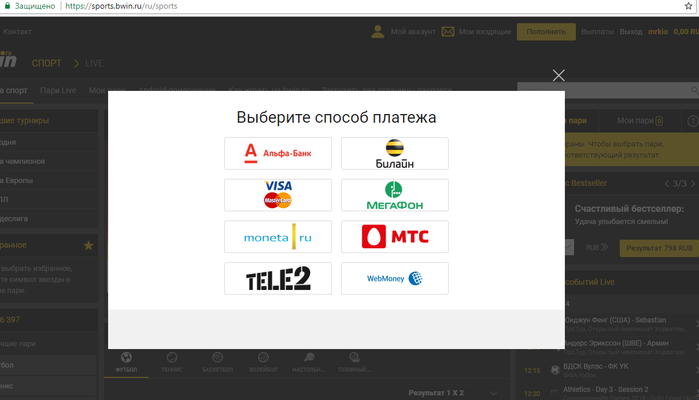Image resolution: width=699 pixels, height=400 pixels.
Task: Click the secure padlock icon
Action: (x=7, y=6)
